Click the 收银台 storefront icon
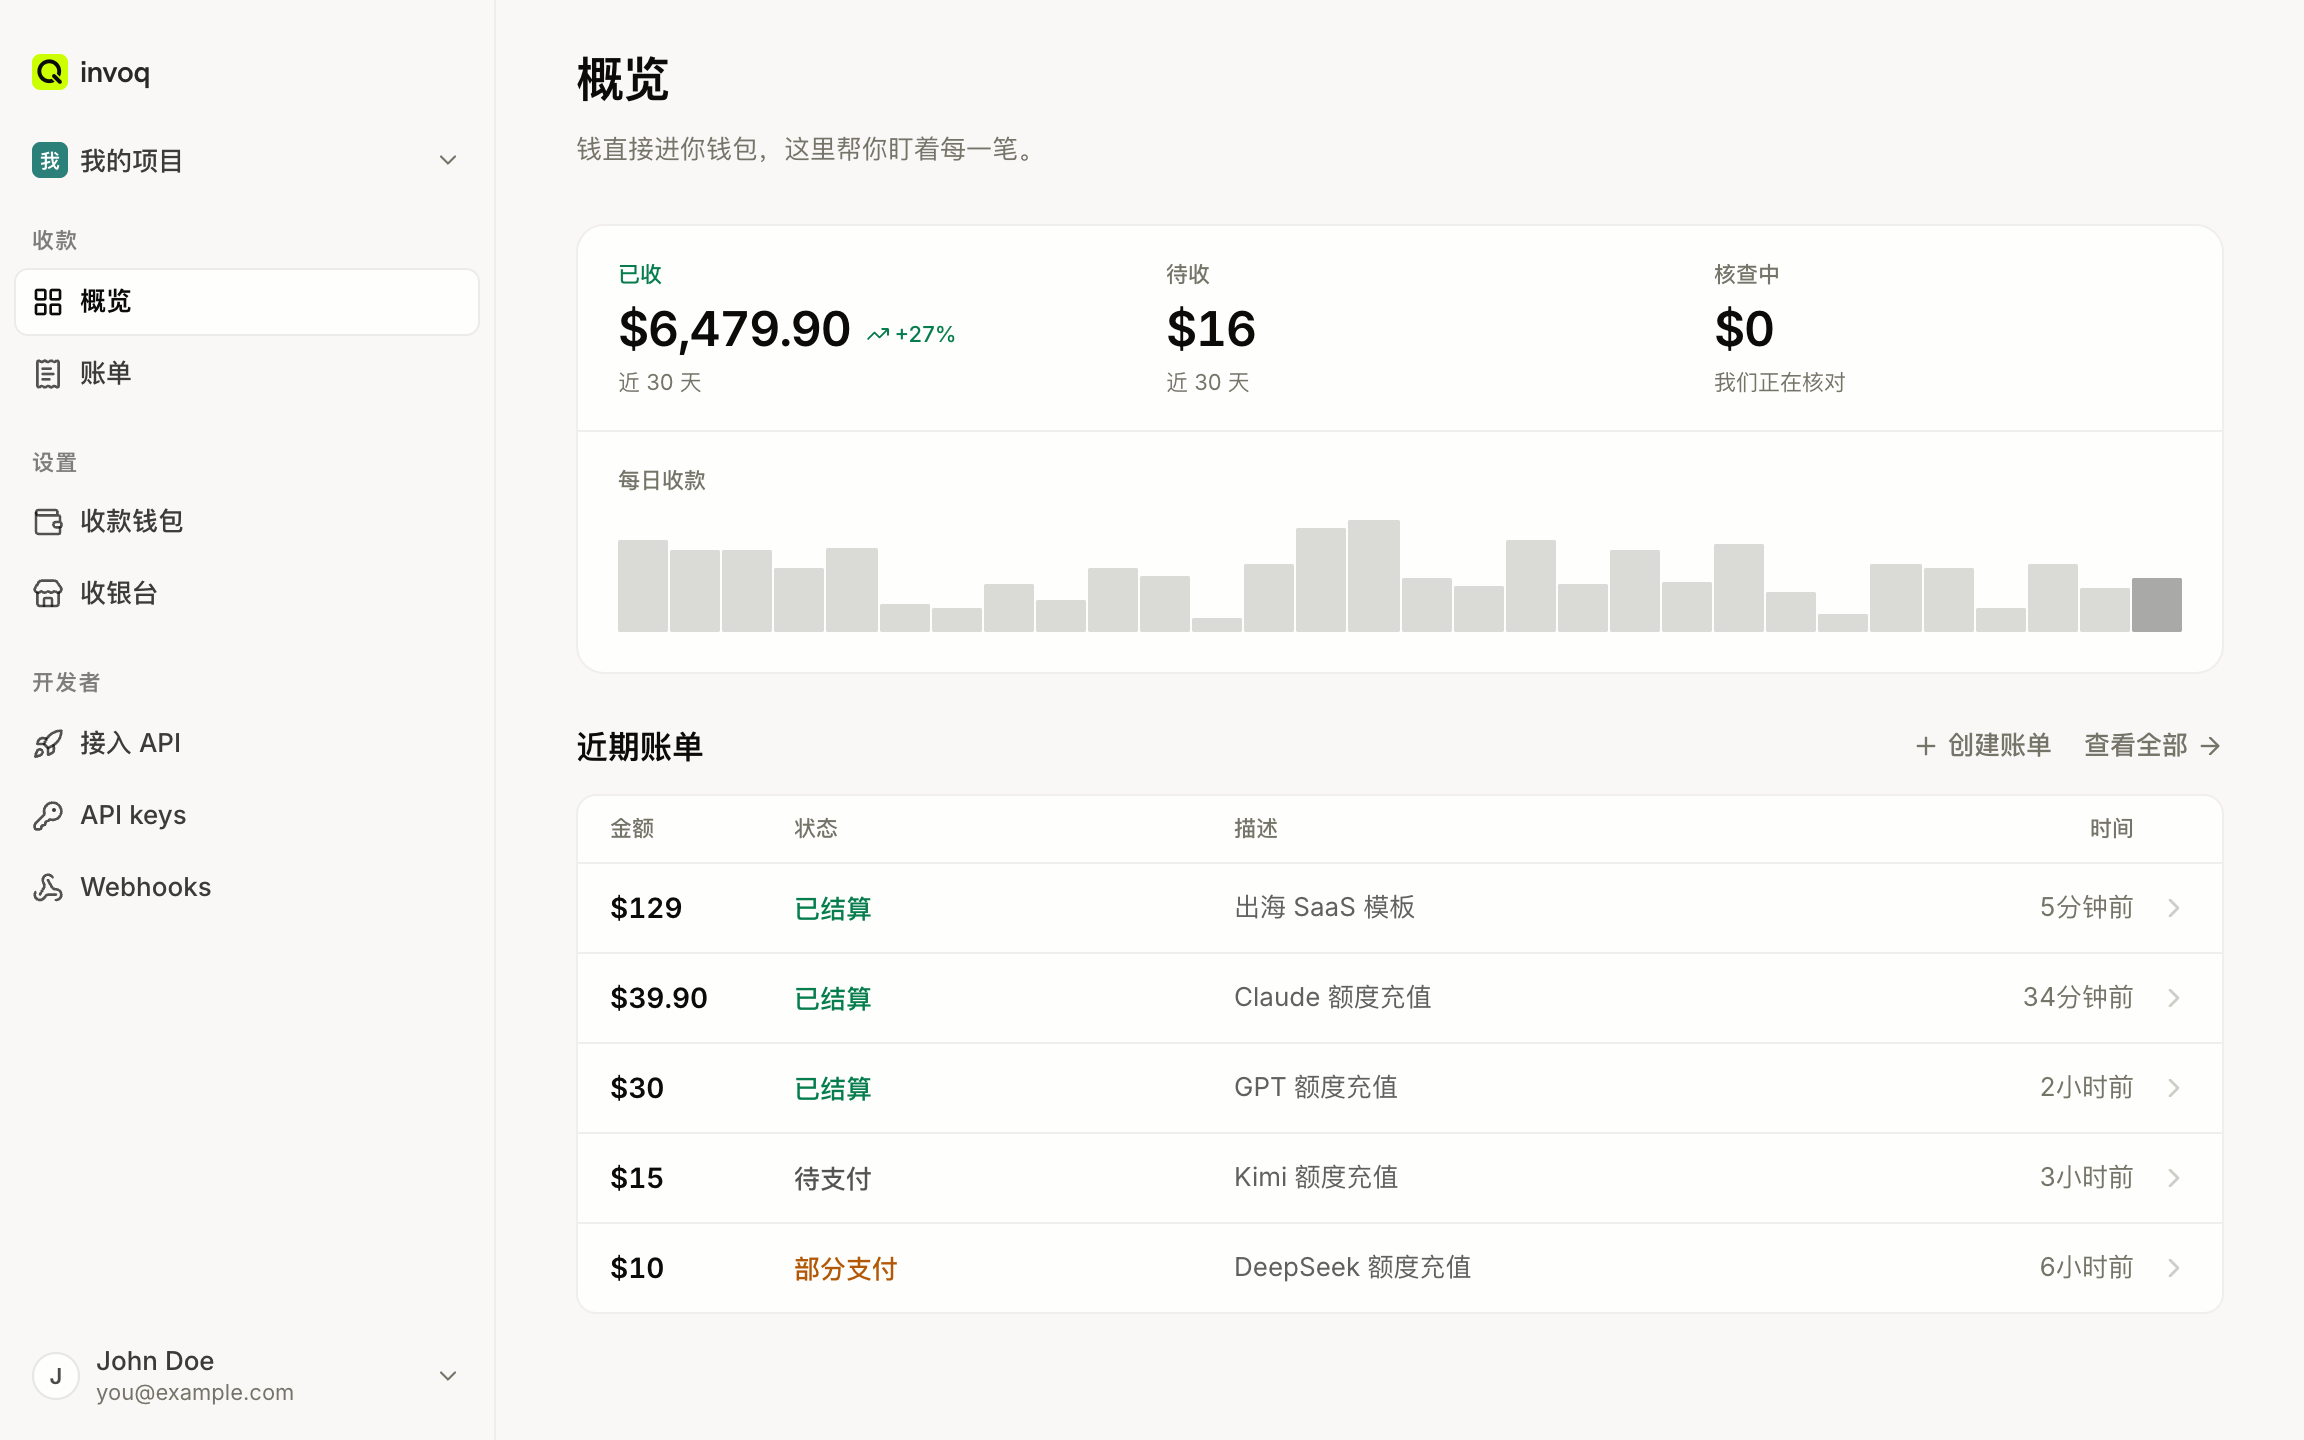 (48, 594)
